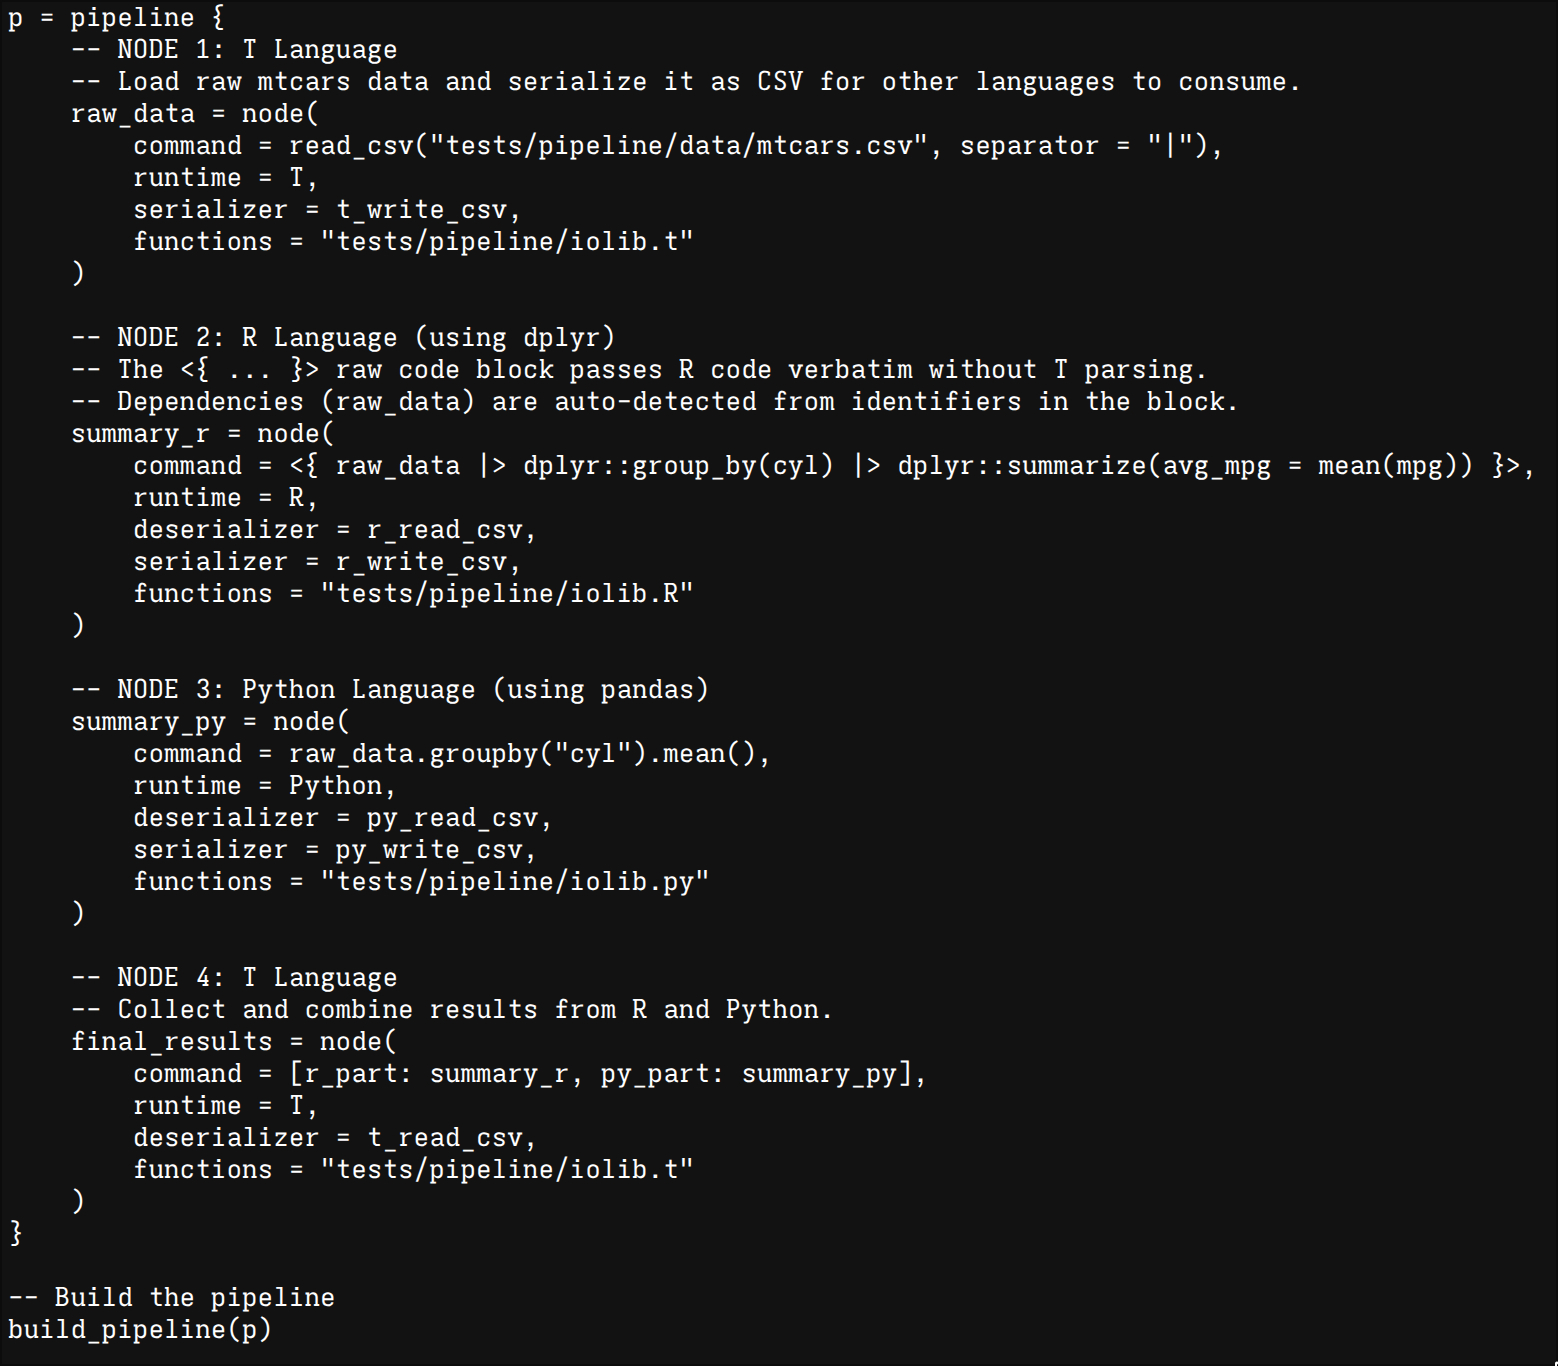The height and width of the screenshot is (1366, 1558).
Task: Click the pipeline keyword on the first line
Action: tap(132, 18)
